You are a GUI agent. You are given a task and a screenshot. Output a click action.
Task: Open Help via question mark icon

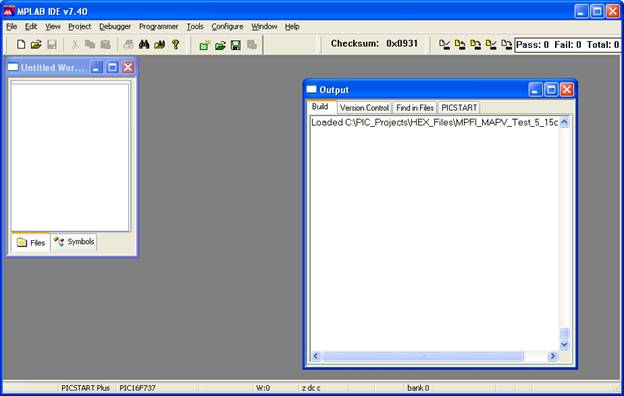coord(176,44)
